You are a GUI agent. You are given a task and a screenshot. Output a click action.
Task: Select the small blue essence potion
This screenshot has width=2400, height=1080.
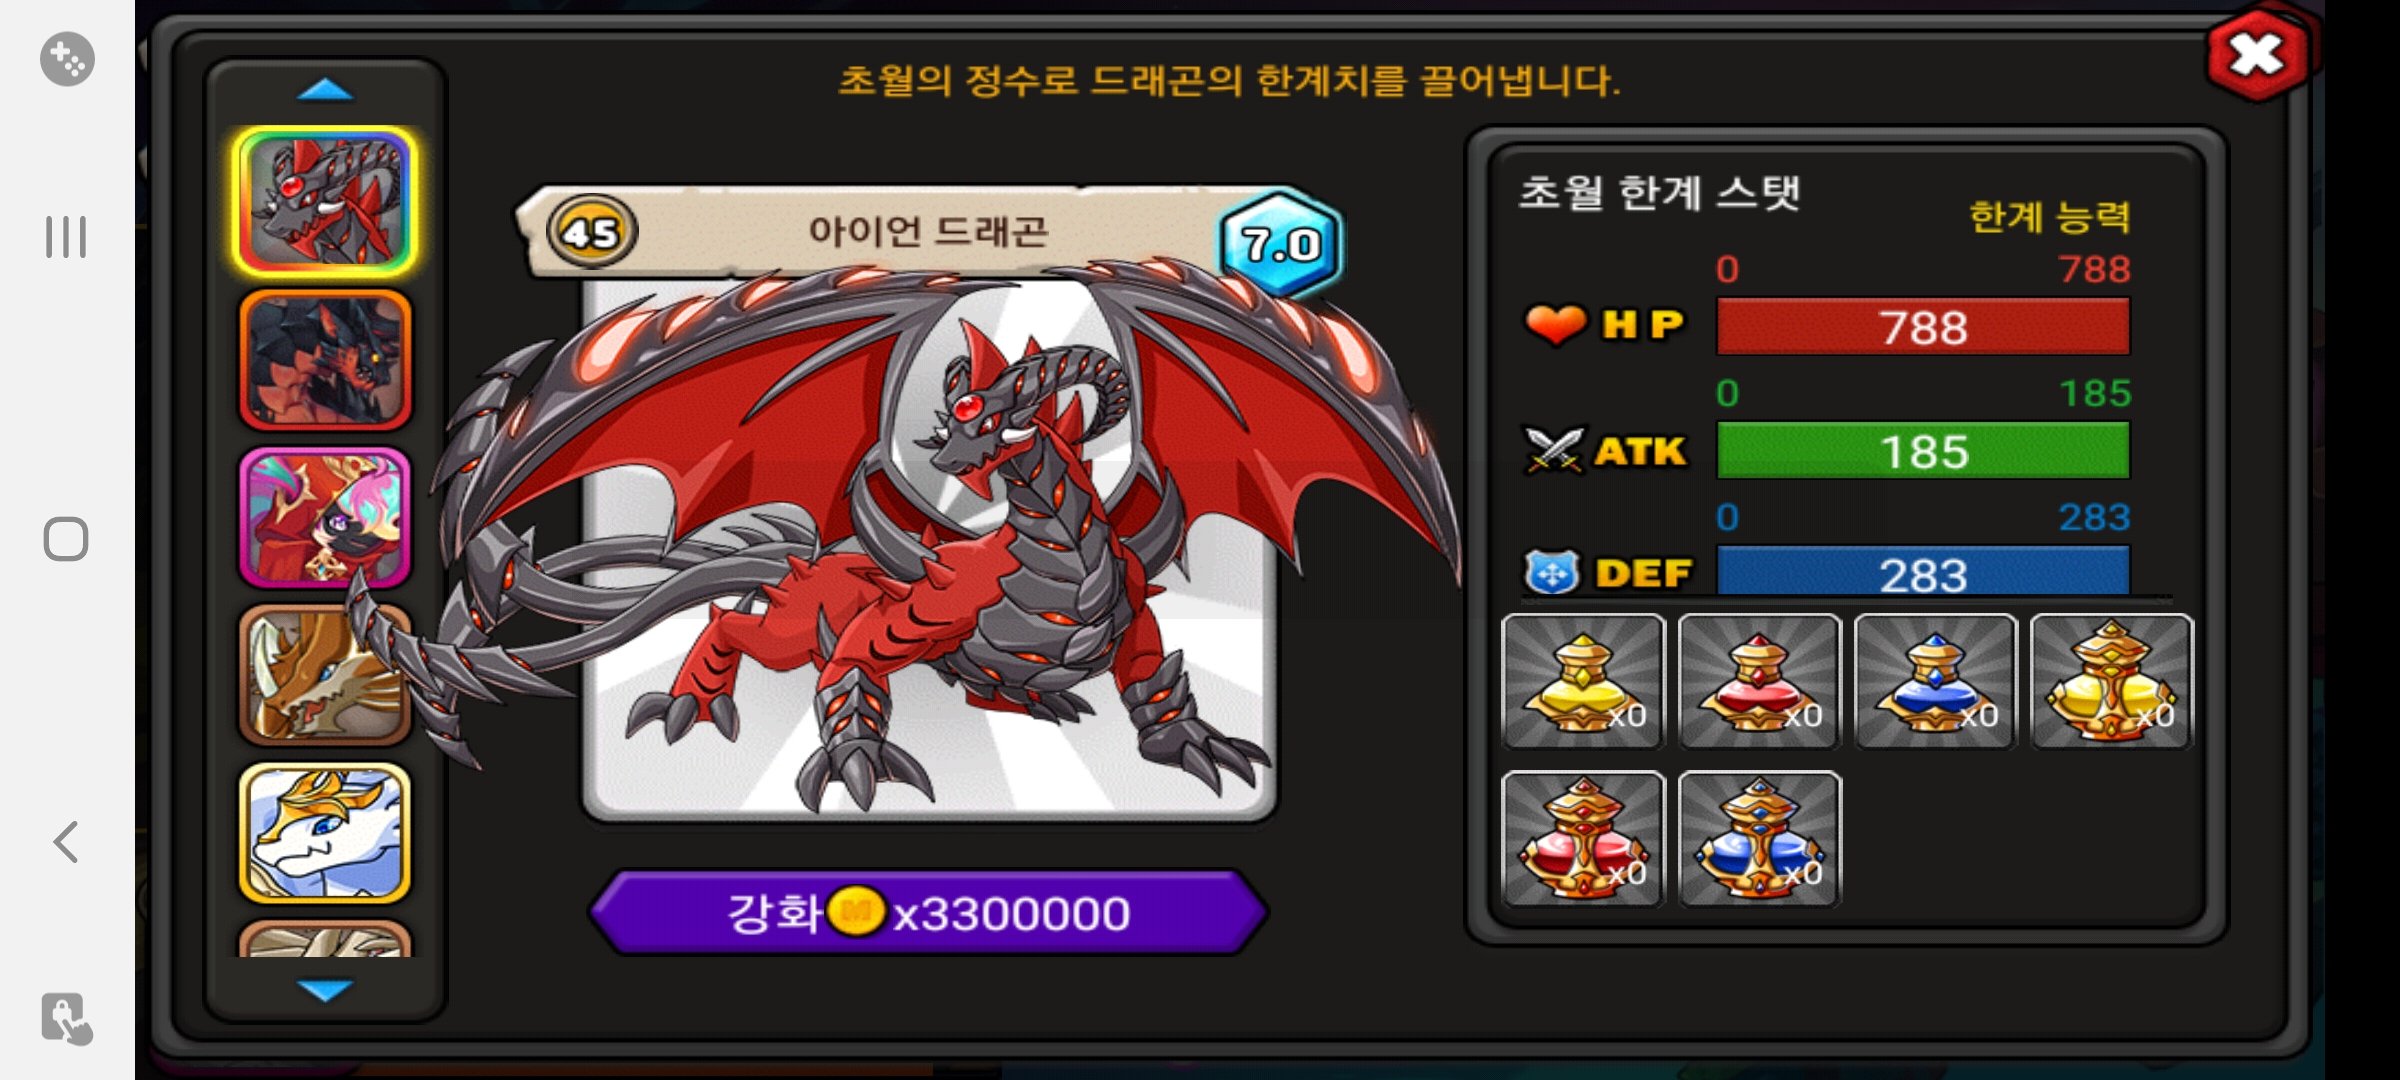pyautogui.click(x=1936, y=681)
